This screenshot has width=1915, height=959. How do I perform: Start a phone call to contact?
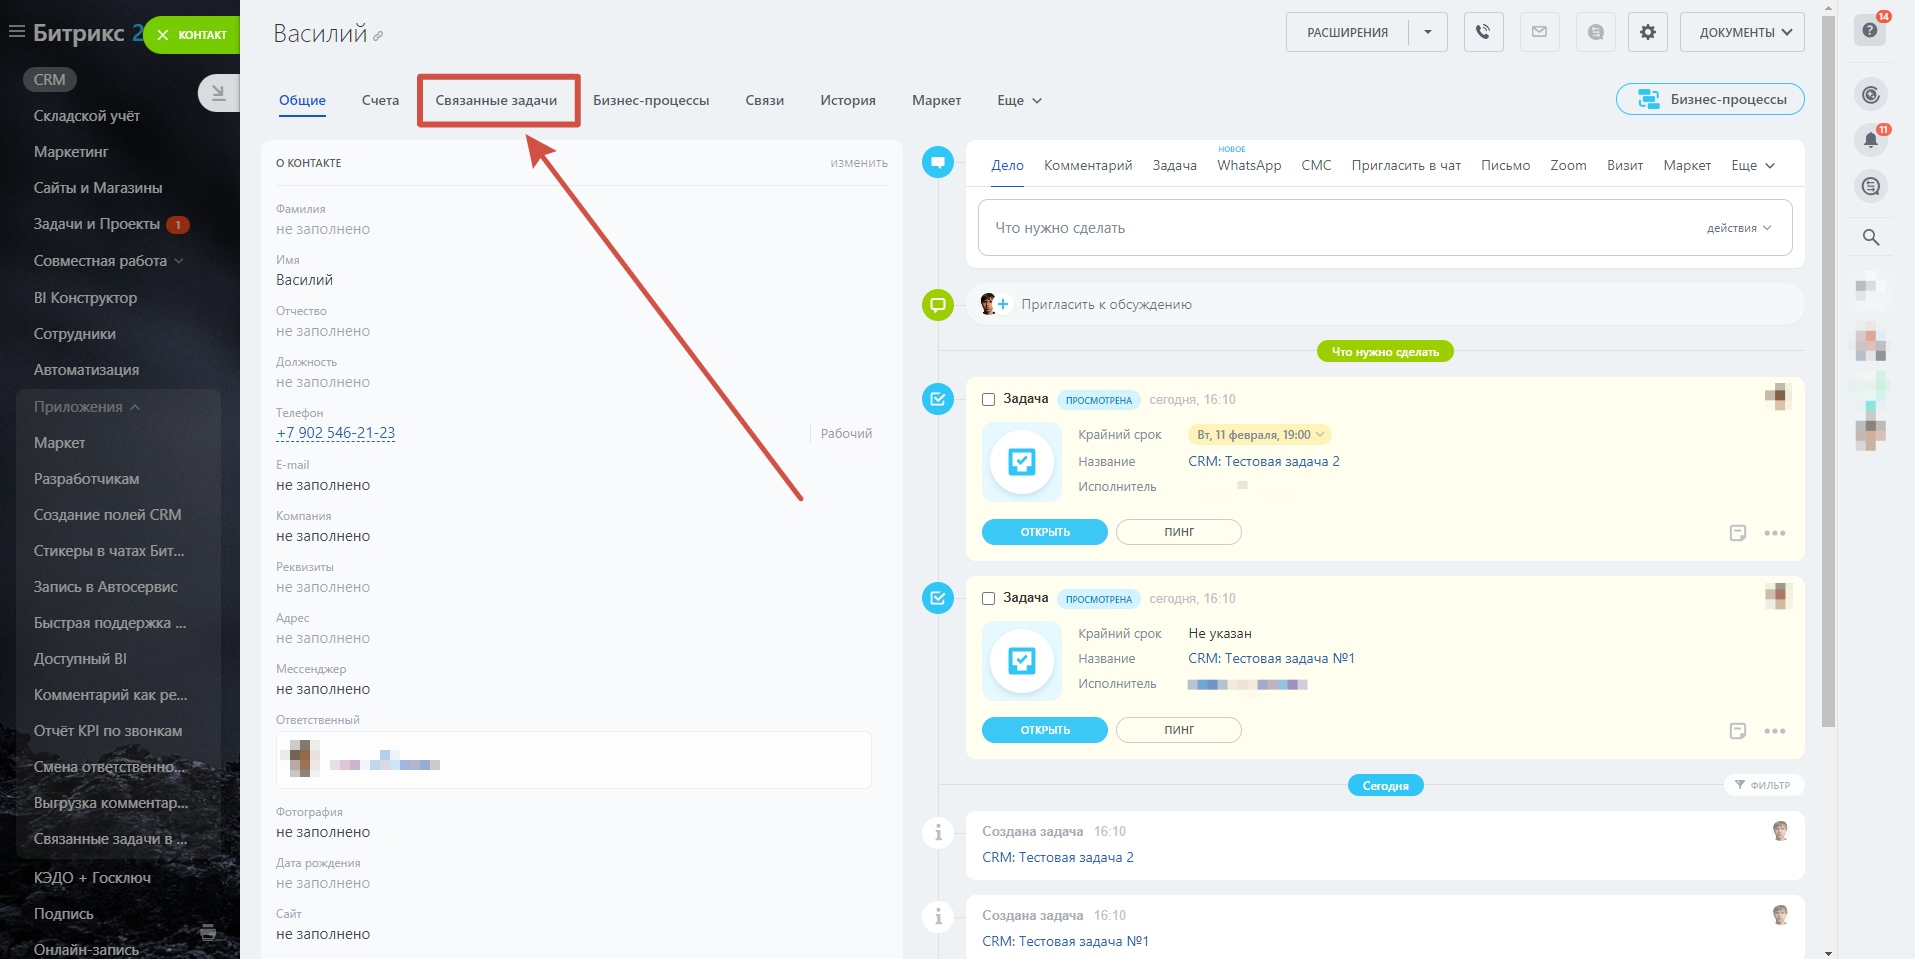click(1483, 32)
